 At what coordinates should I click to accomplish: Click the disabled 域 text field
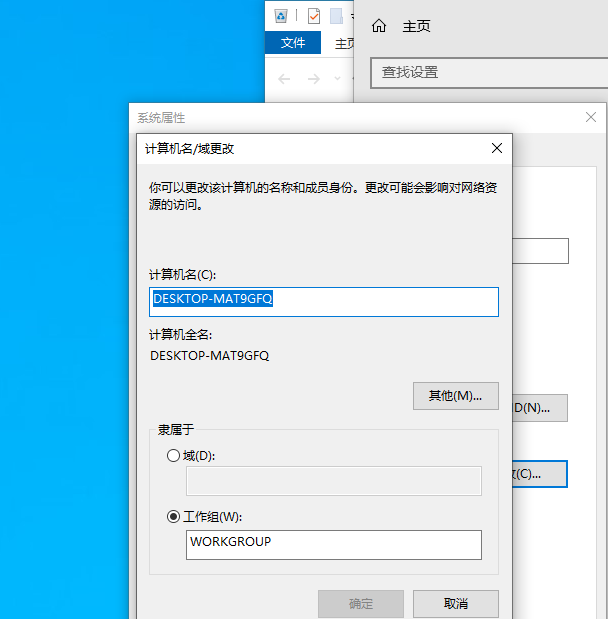pyautogui.click(x=334, y=481)
